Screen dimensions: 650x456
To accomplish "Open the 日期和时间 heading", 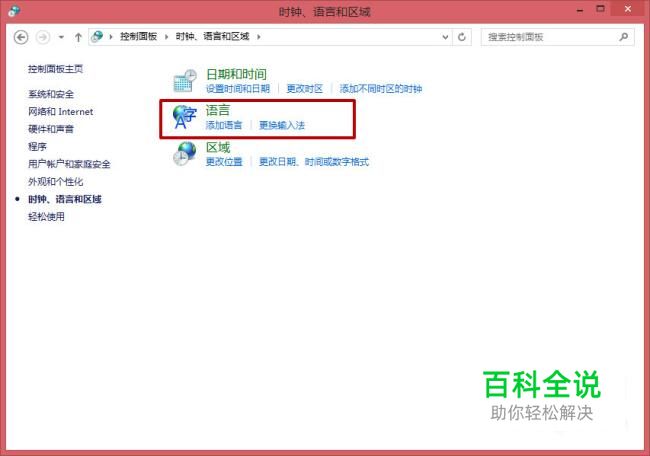I will 236,74.
